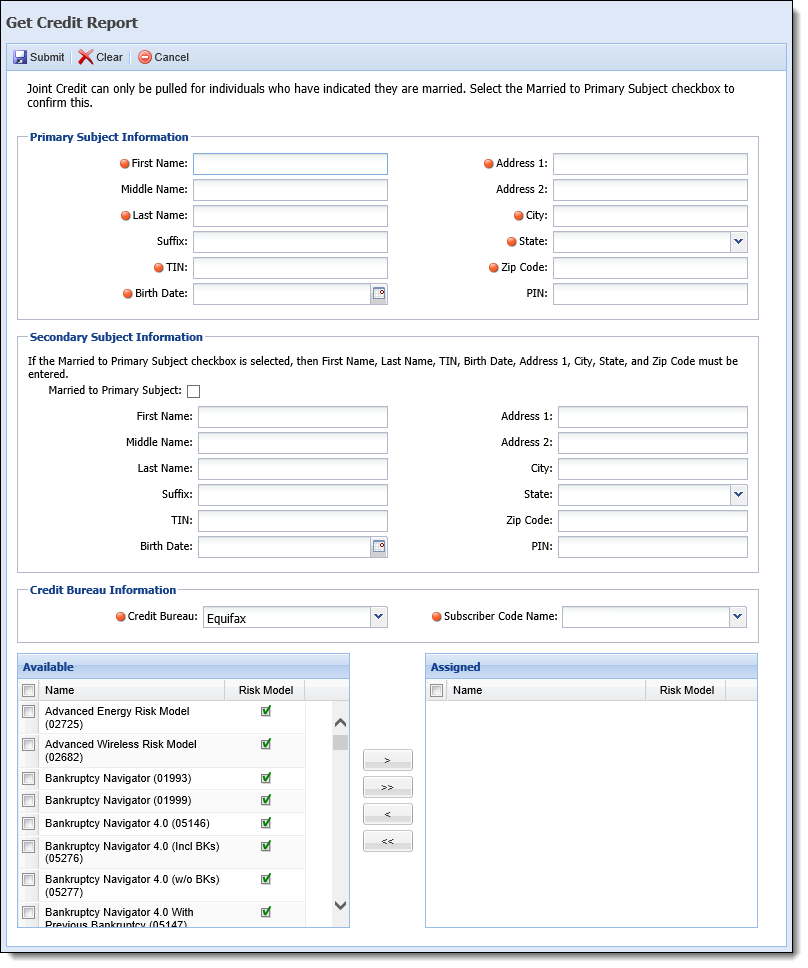Image resolution: width=808 pixels, height=968 pixels.
Task: Focus the Primary City field
Action: coord(650,216)
